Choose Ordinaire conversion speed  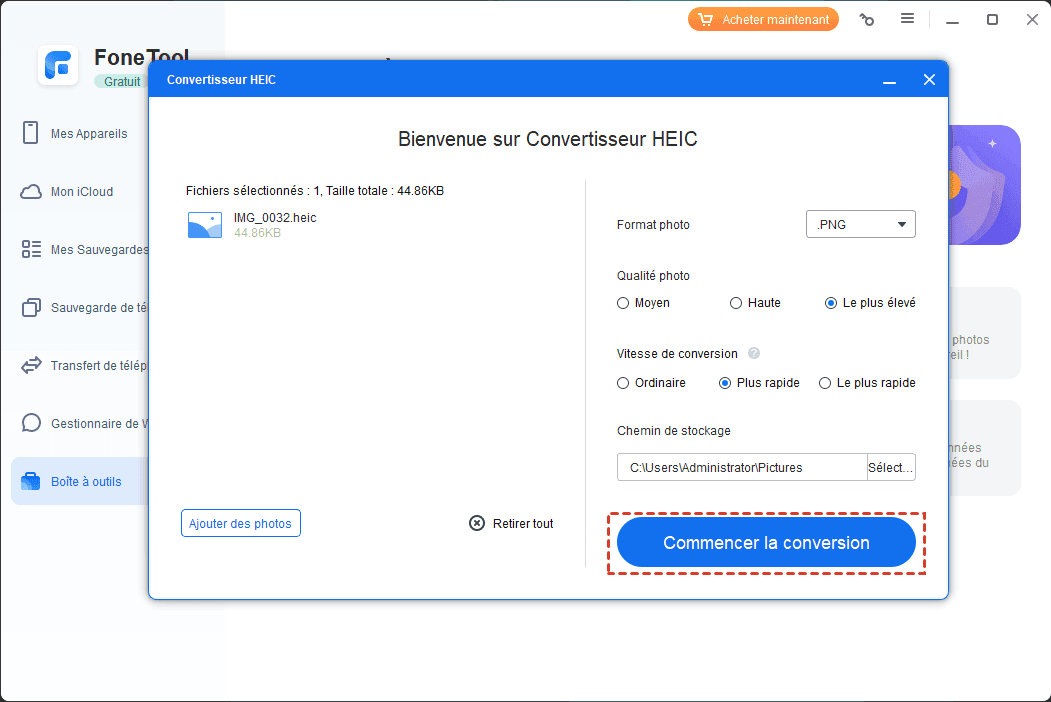pyautogui.click(x=623, y=383)
